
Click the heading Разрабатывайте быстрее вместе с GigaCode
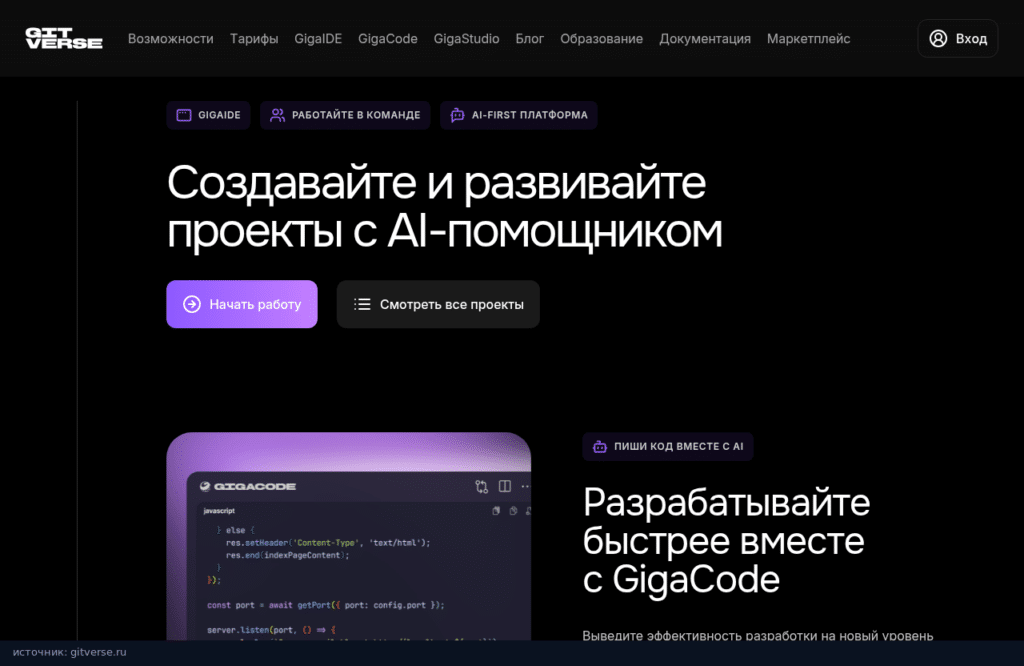(726, 541)
